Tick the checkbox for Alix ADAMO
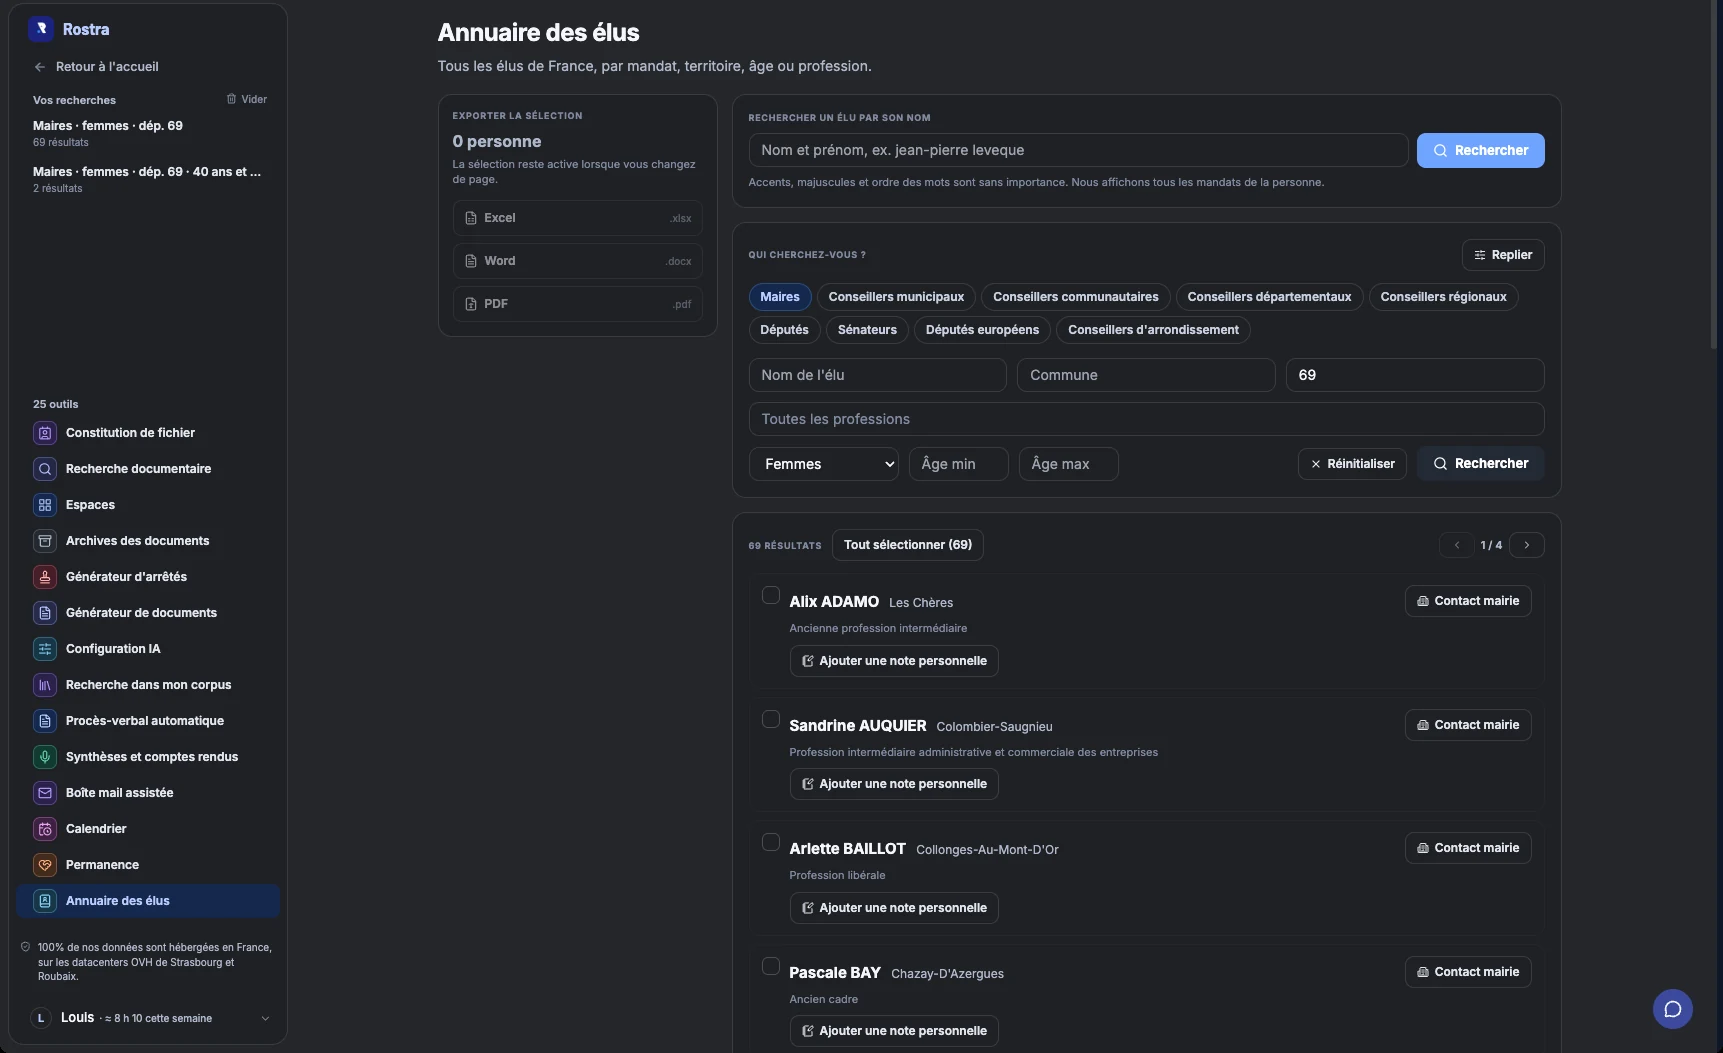Image resolution: width=1723 pixels, height=1053 pixels. pos(771,595)
